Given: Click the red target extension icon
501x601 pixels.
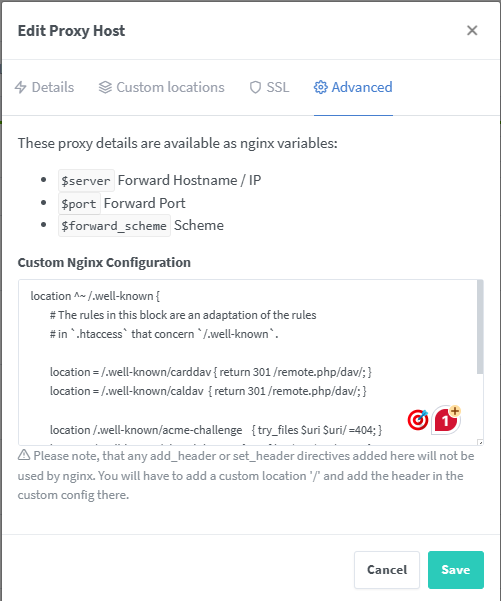Looking at the screenshot, I should tap(418, 420).
